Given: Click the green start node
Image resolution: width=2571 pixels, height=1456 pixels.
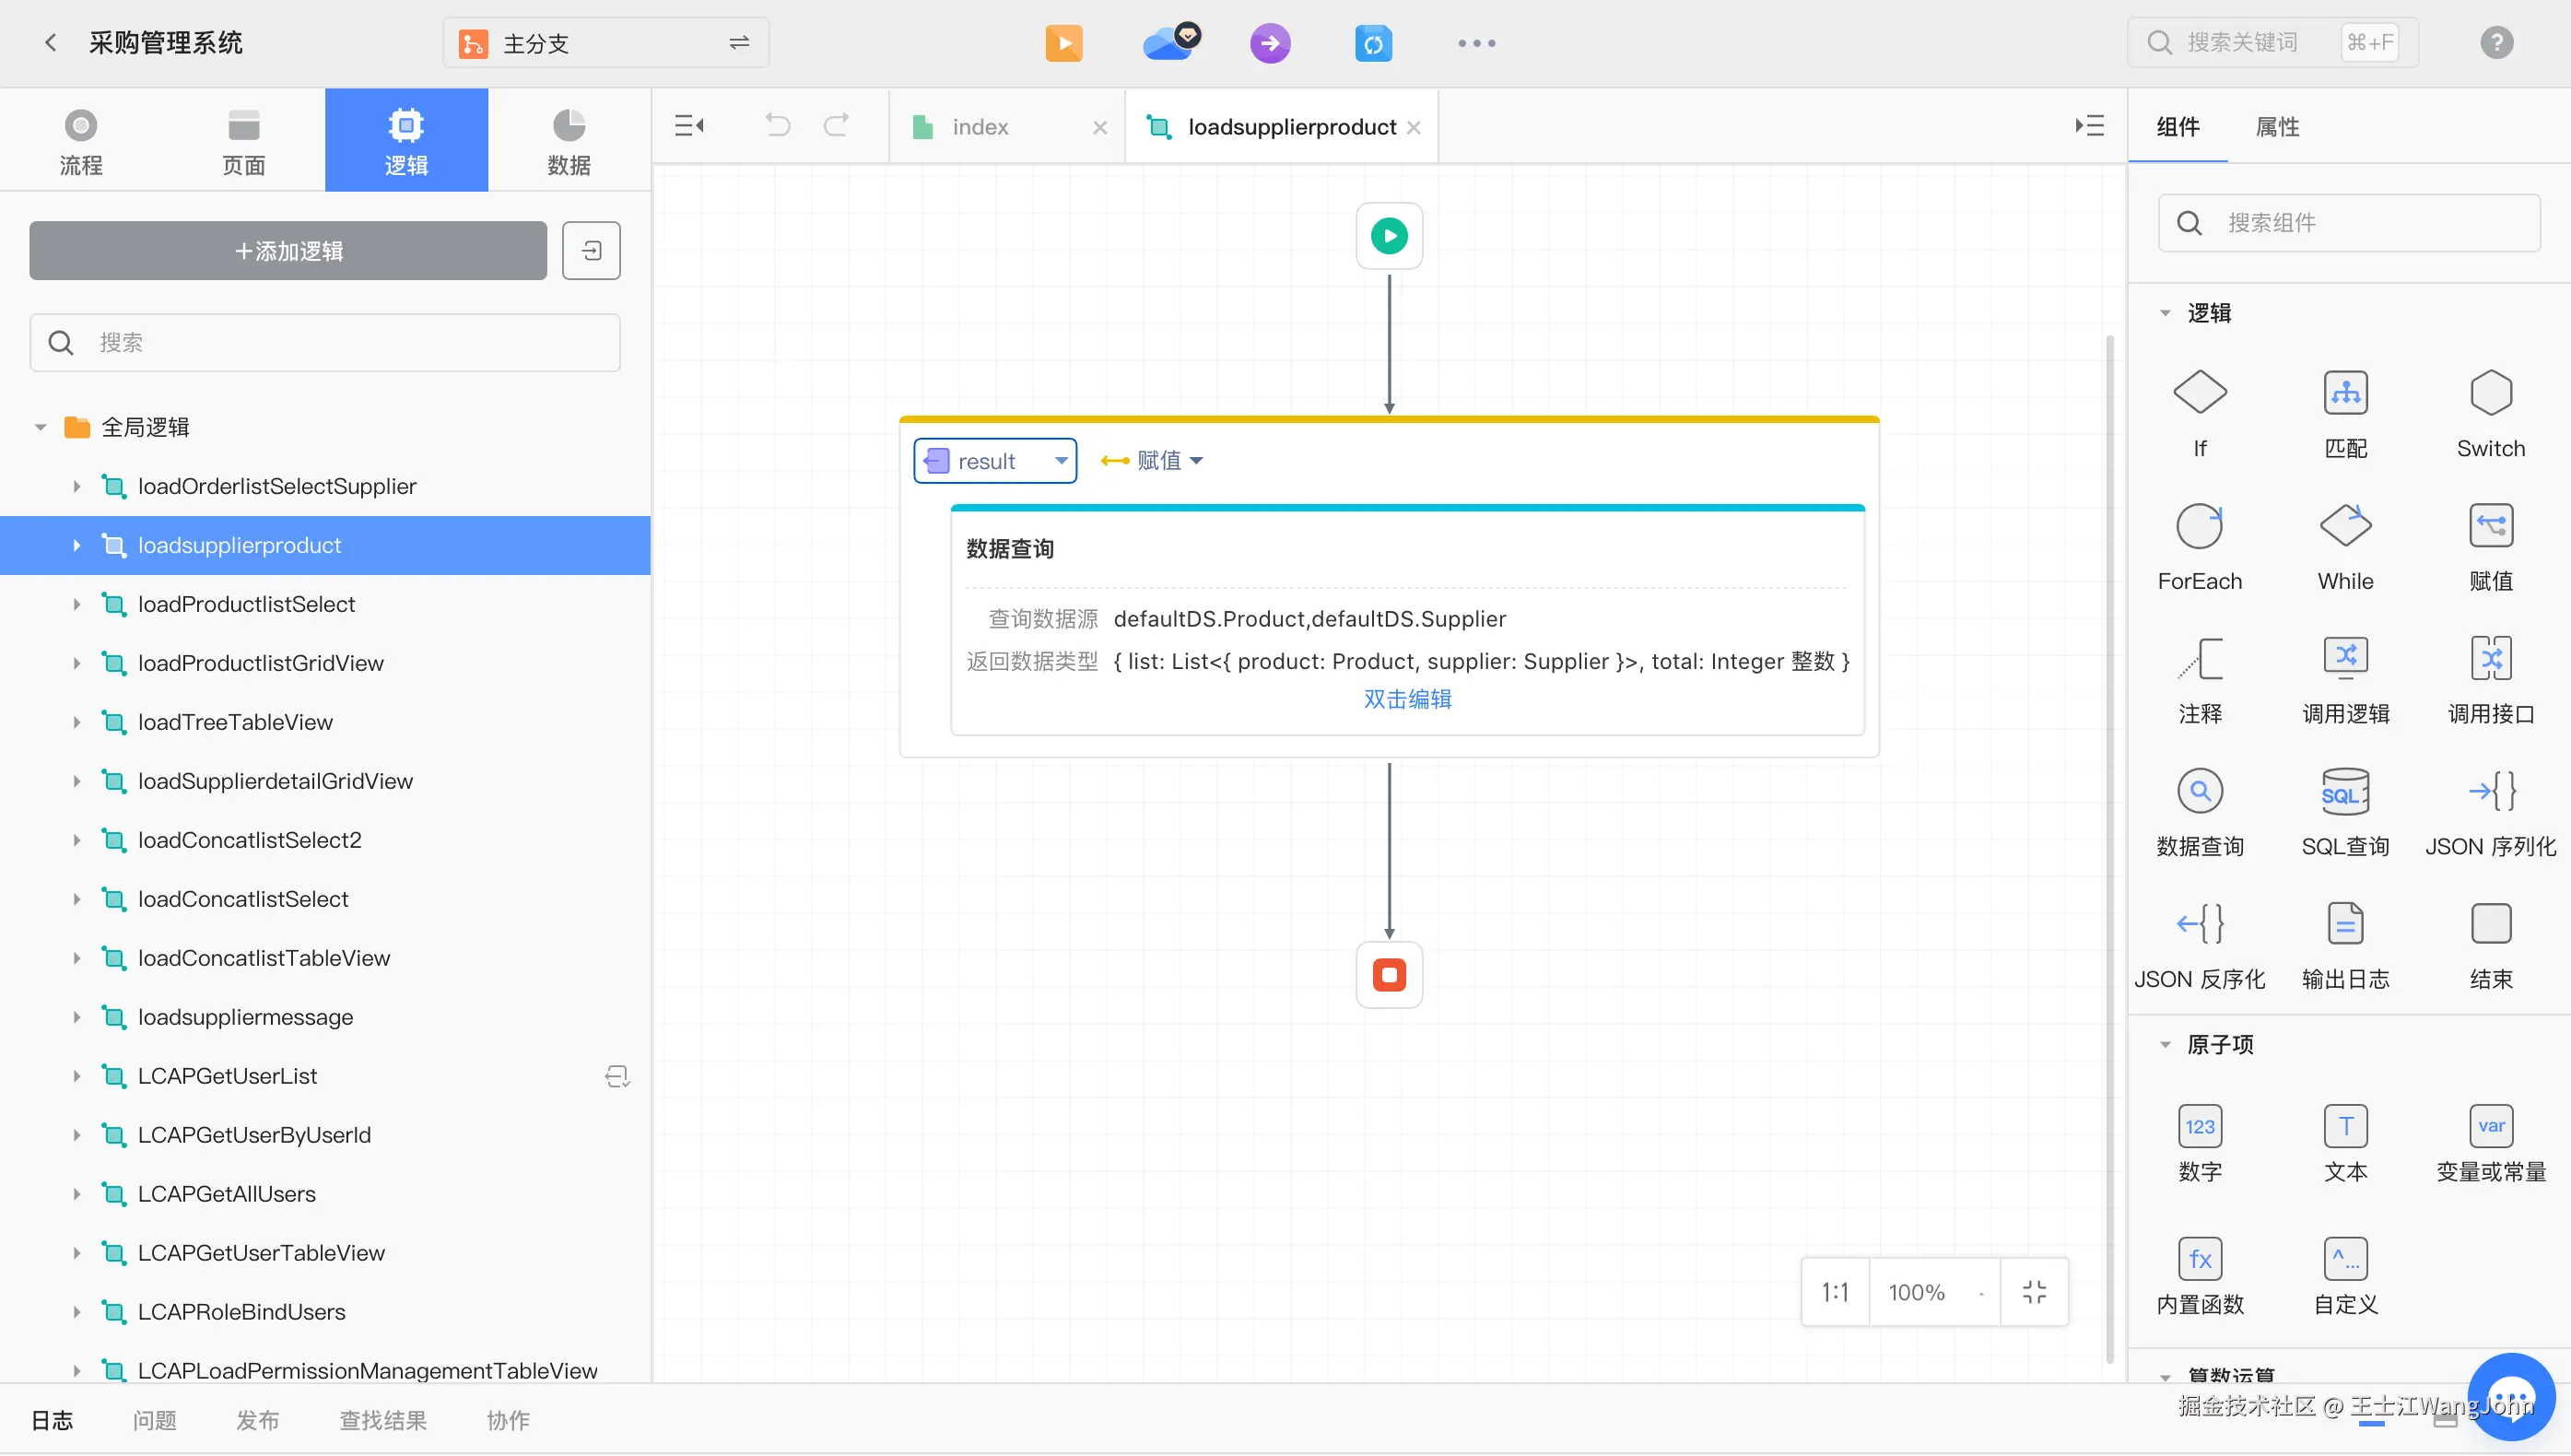Looking at the screenshot, I should point(1388,236).
